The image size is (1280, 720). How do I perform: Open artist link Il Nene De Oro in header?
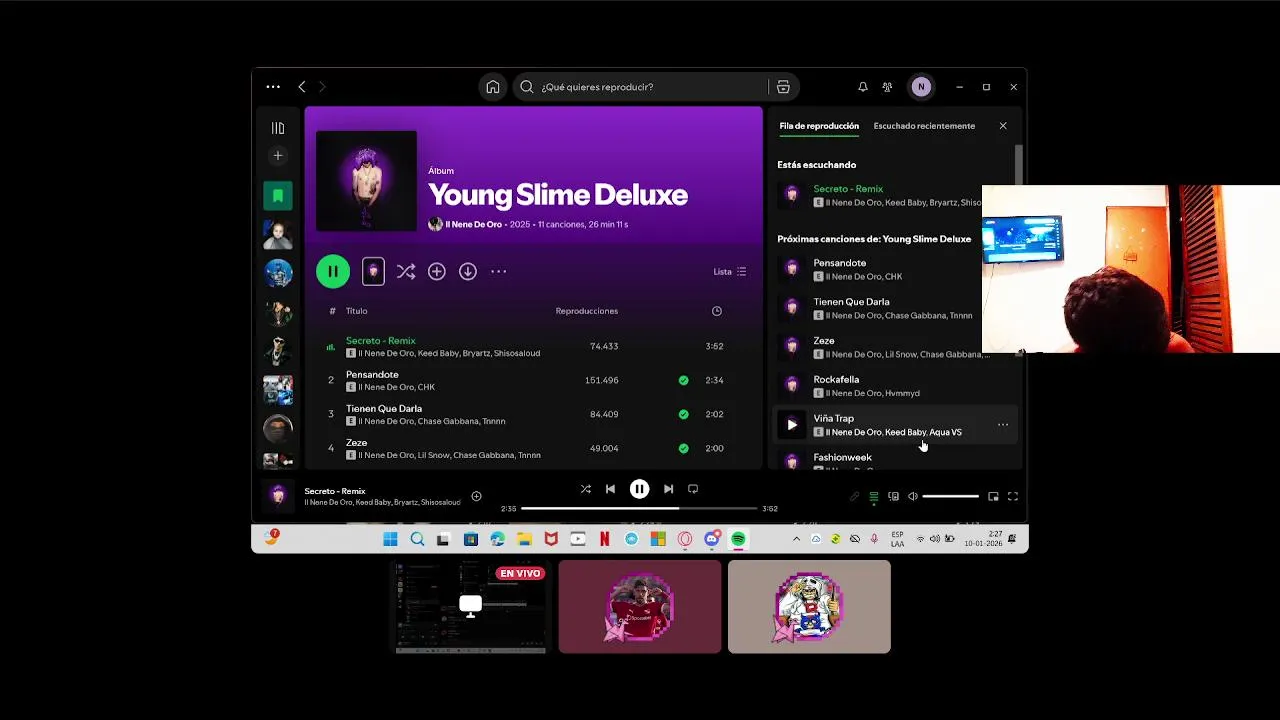click(473, 225)
